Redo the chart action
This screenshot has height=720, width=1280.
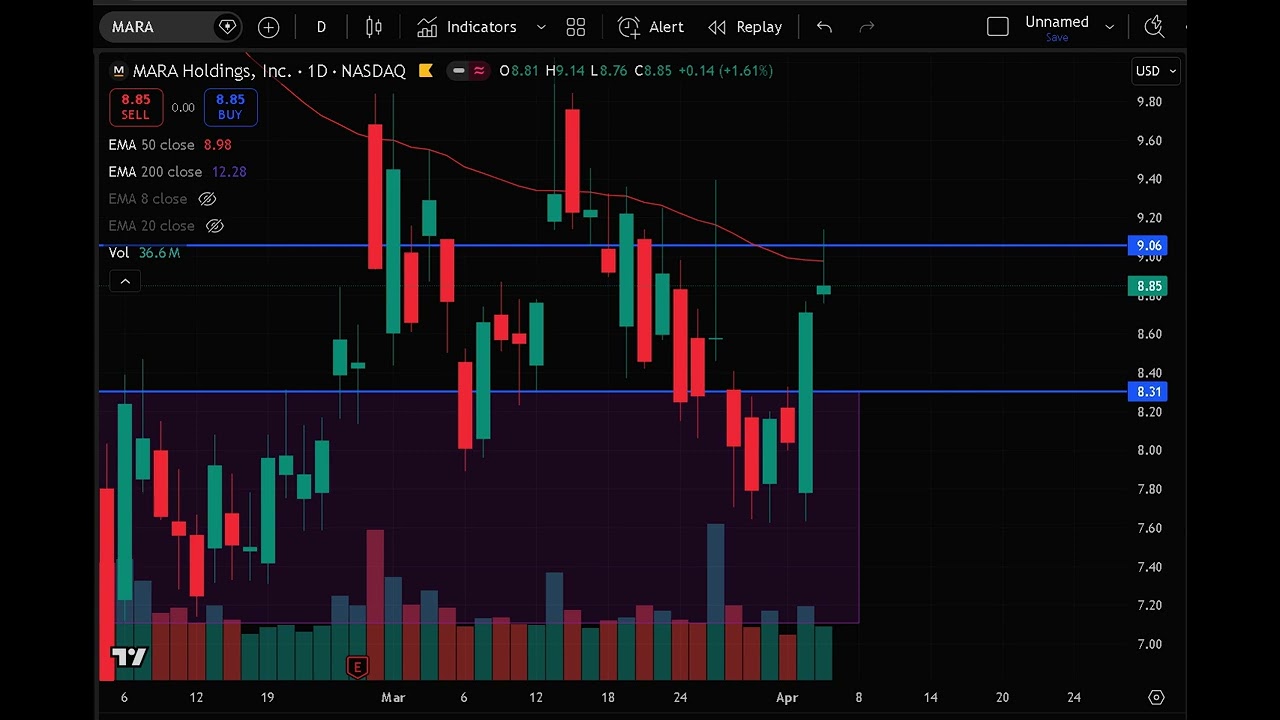click(867, 27)
